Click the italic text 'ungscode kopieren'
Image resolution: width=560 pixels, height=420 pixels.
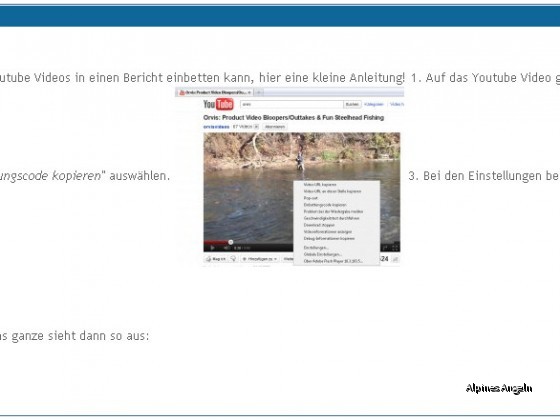(50, 176)
